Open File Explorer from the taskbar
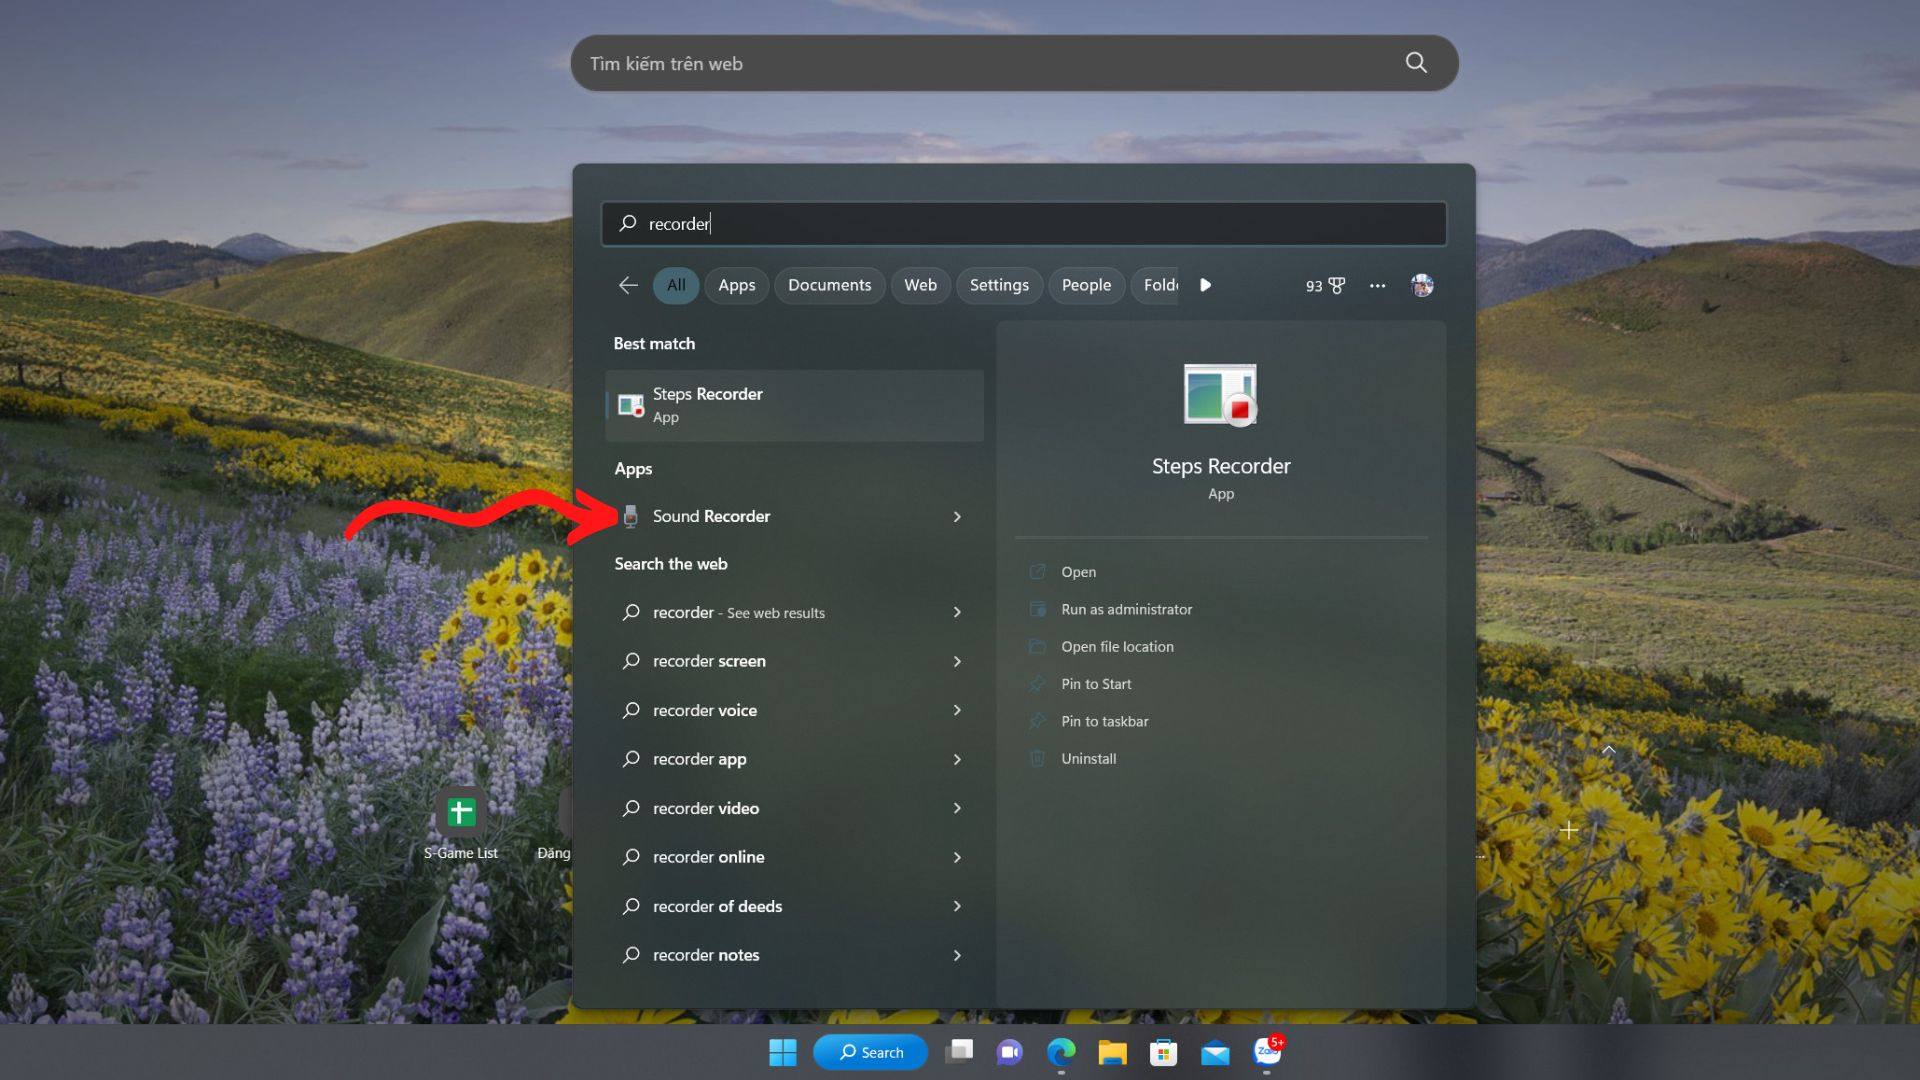The height and width of the screenshot is (1080, 1920). (x=1112, y=1052)
